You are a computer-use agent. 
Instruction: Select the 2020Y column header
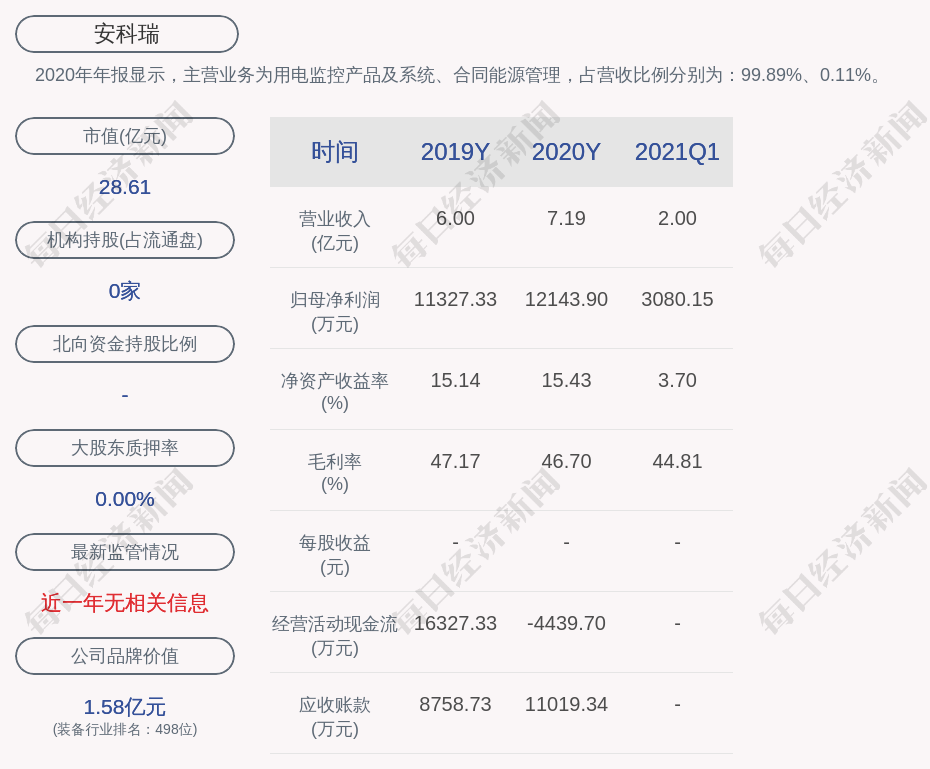point(566,152)
